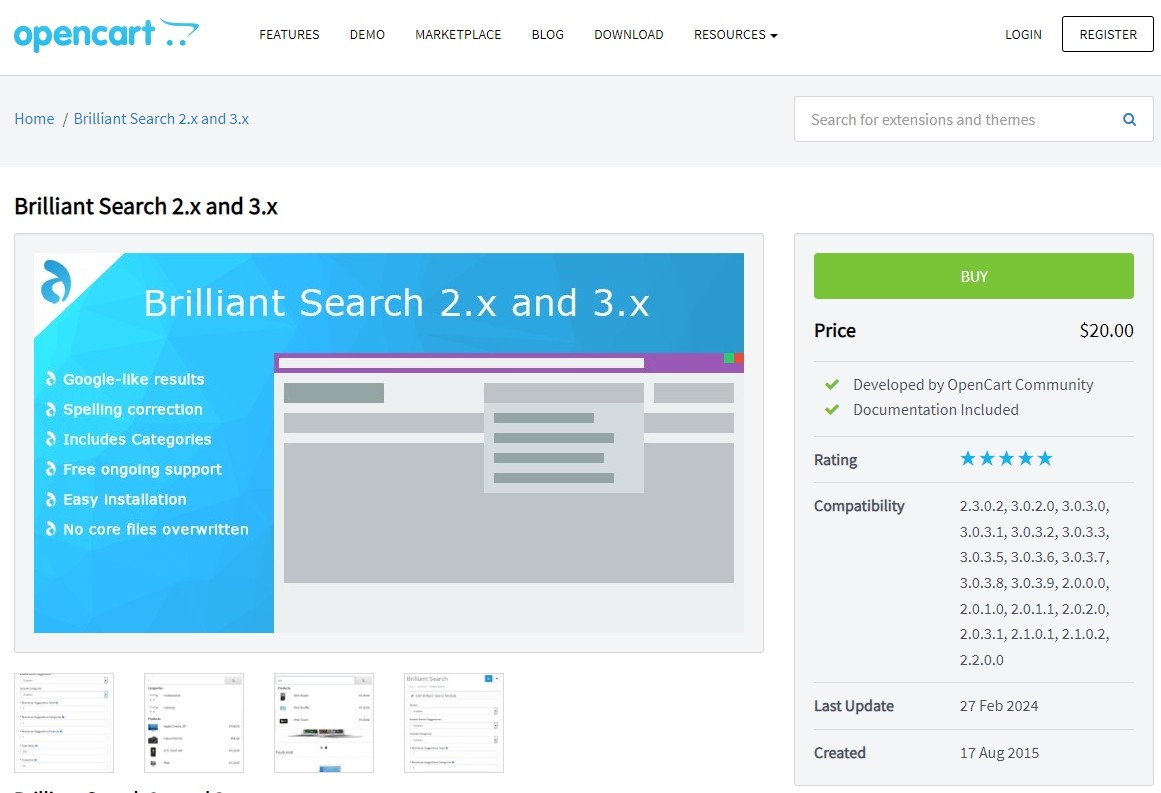Click the Last Update date 27 Feb 2024
The height and width of the screenshot is (793, 1161).
(x=999, y=706)
